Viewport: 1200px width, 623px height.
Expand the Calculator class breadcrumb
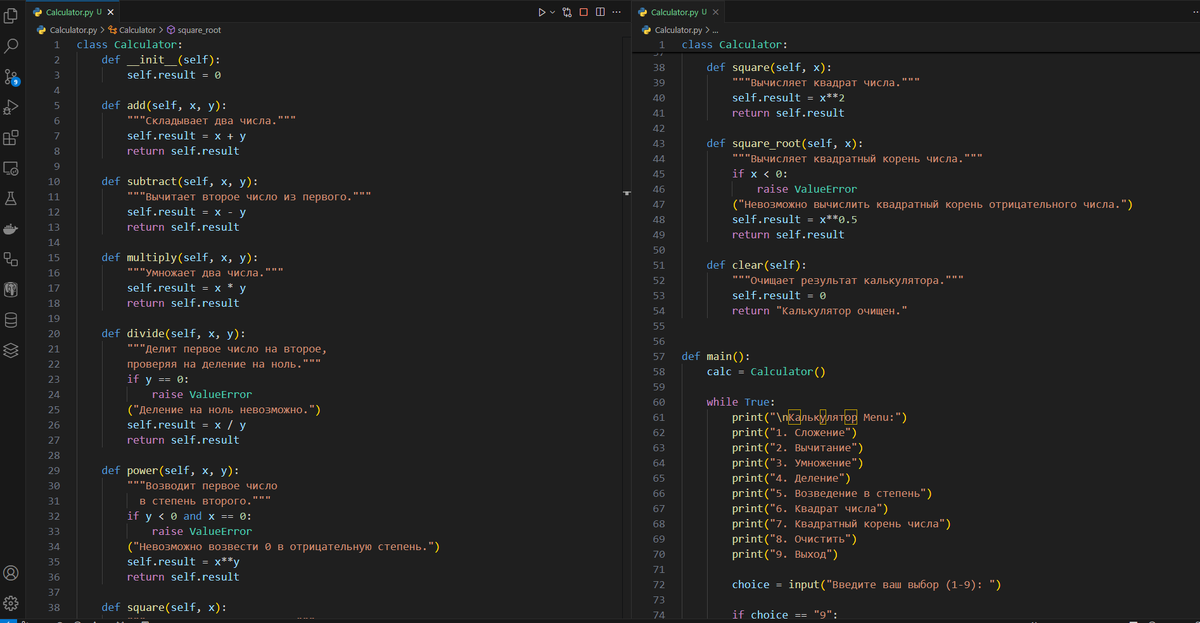click(136, 30)
